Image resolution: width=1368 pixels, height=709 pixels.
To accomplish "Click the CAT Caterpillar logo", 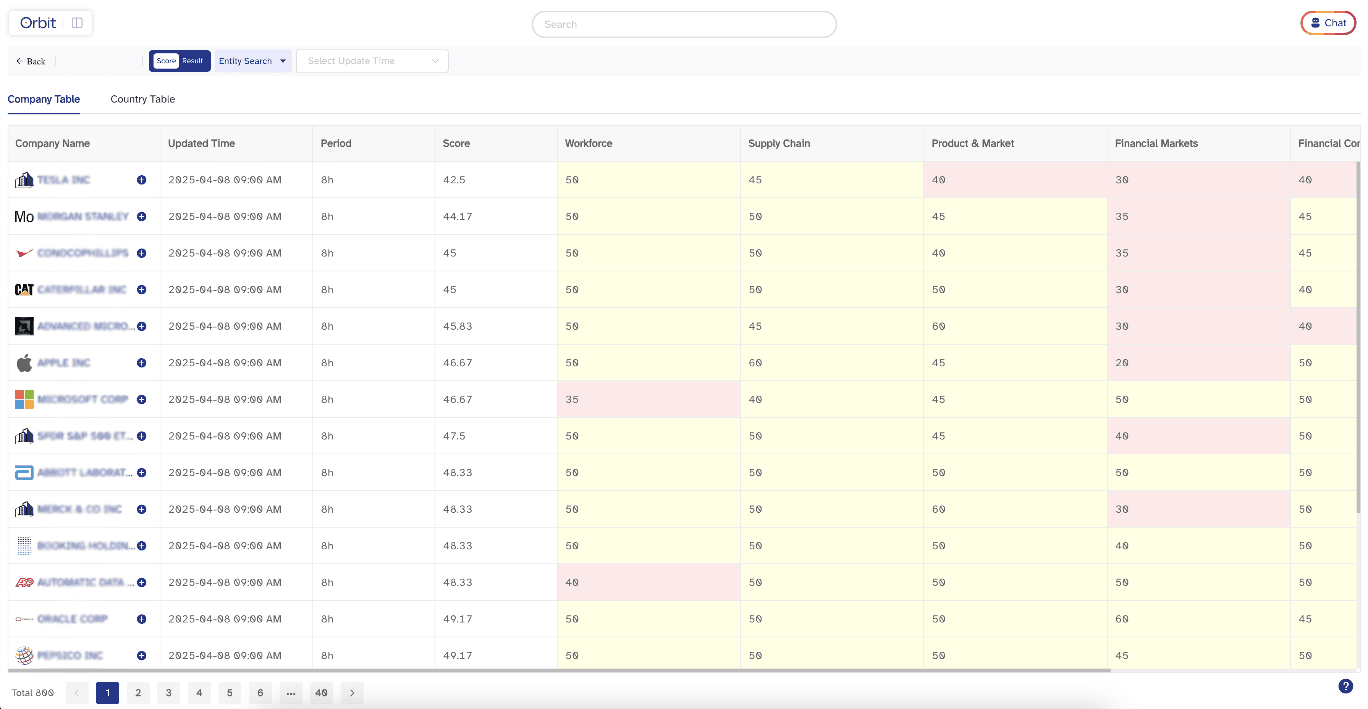I will point(24,290).
